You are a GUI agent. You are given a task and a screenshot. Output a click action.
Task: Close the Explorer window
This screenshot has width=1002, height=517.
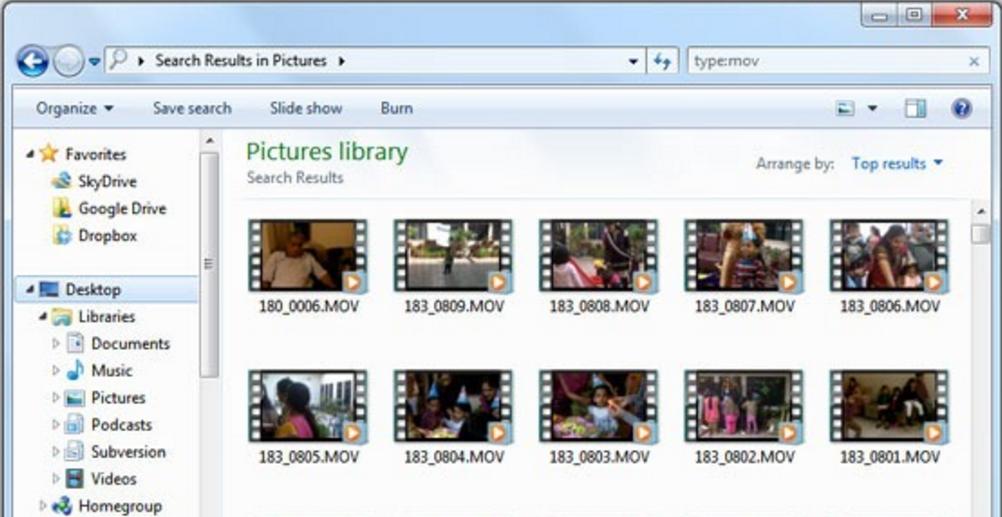point(962,15)
